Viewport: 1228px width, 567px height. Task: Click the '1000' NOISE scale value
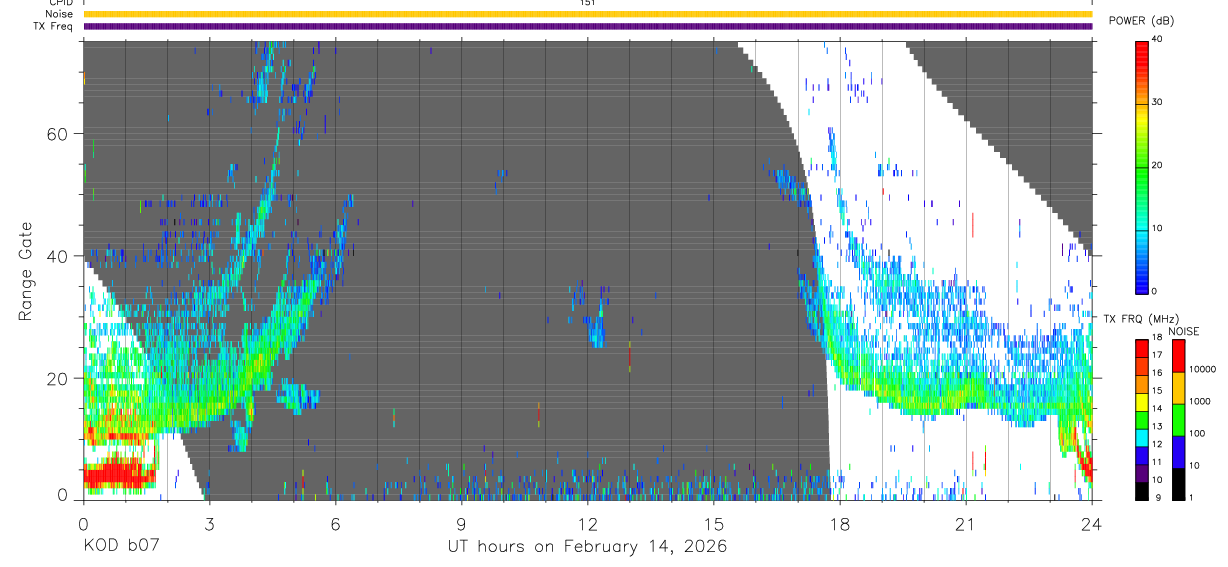(1198, 401)
